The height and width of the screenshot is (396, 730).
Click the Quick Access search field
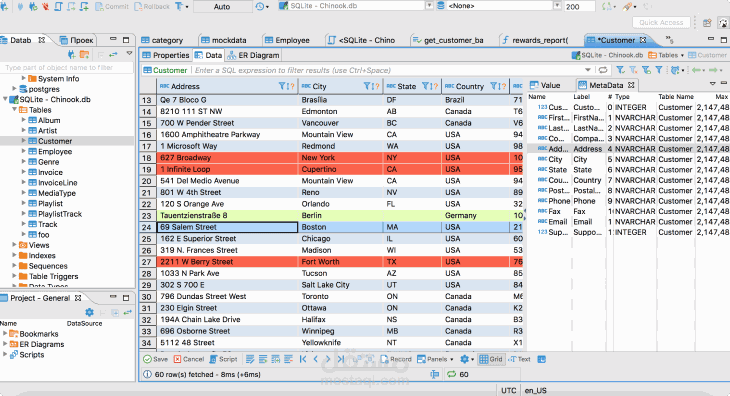click(x=661, y=22)
